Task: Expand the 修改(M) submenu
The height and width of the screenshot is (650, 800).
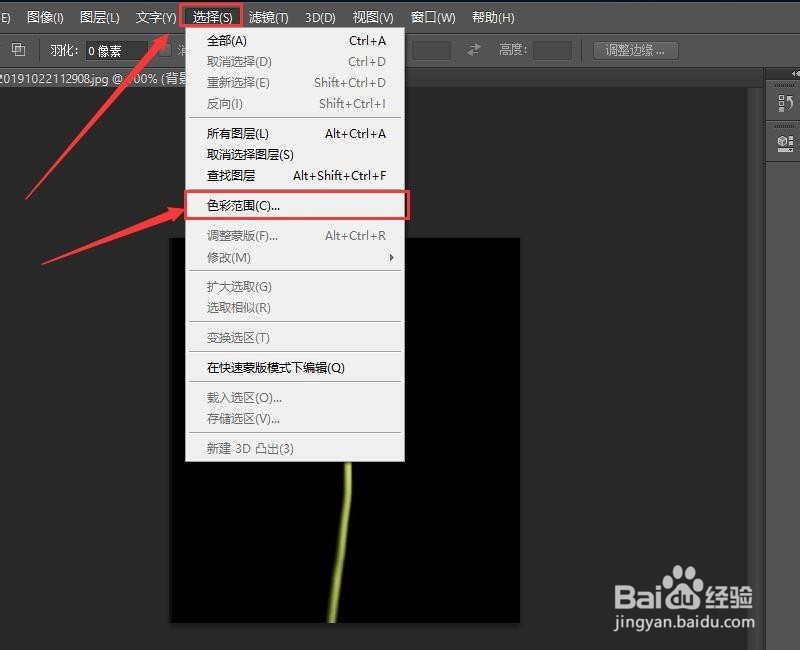Action: [230, 257]
